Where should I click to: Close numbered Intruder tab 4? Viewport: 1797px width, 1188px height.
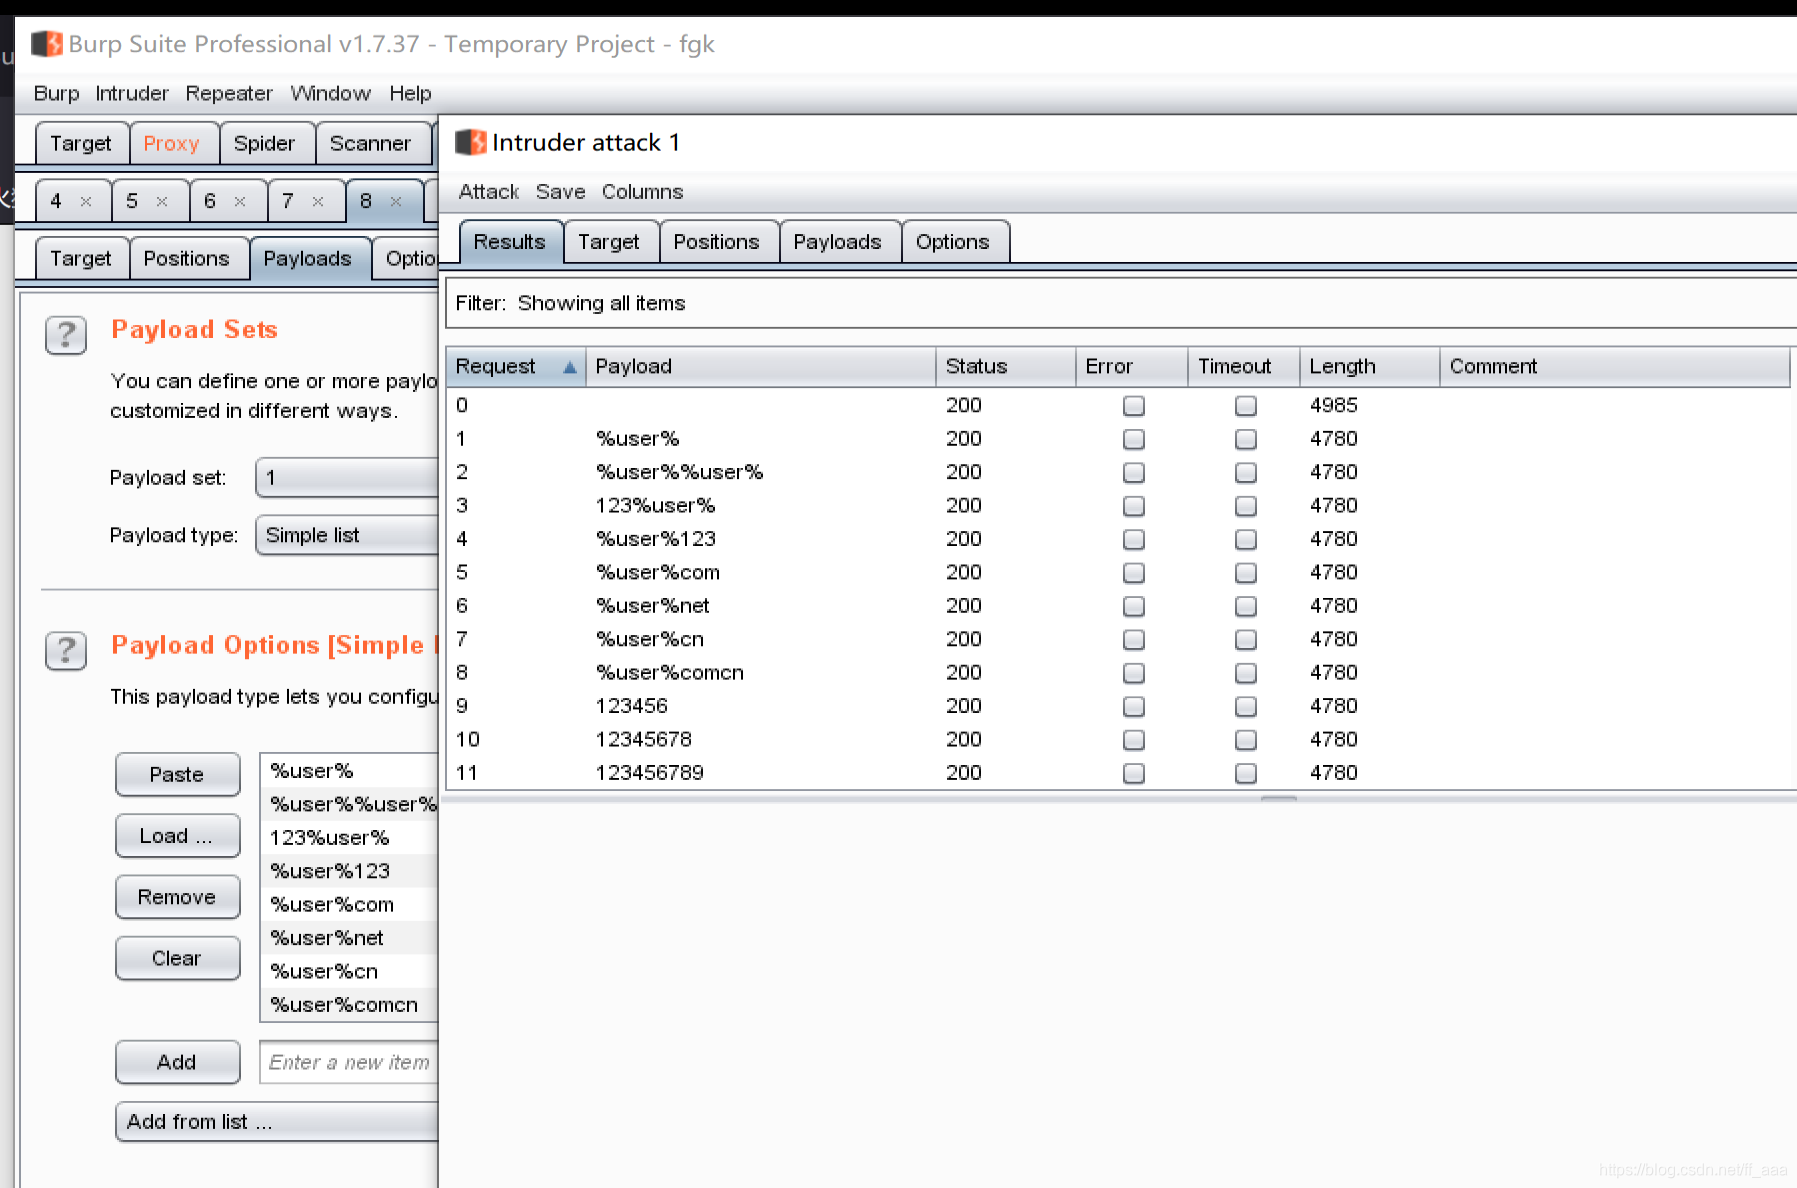(86, 201)
